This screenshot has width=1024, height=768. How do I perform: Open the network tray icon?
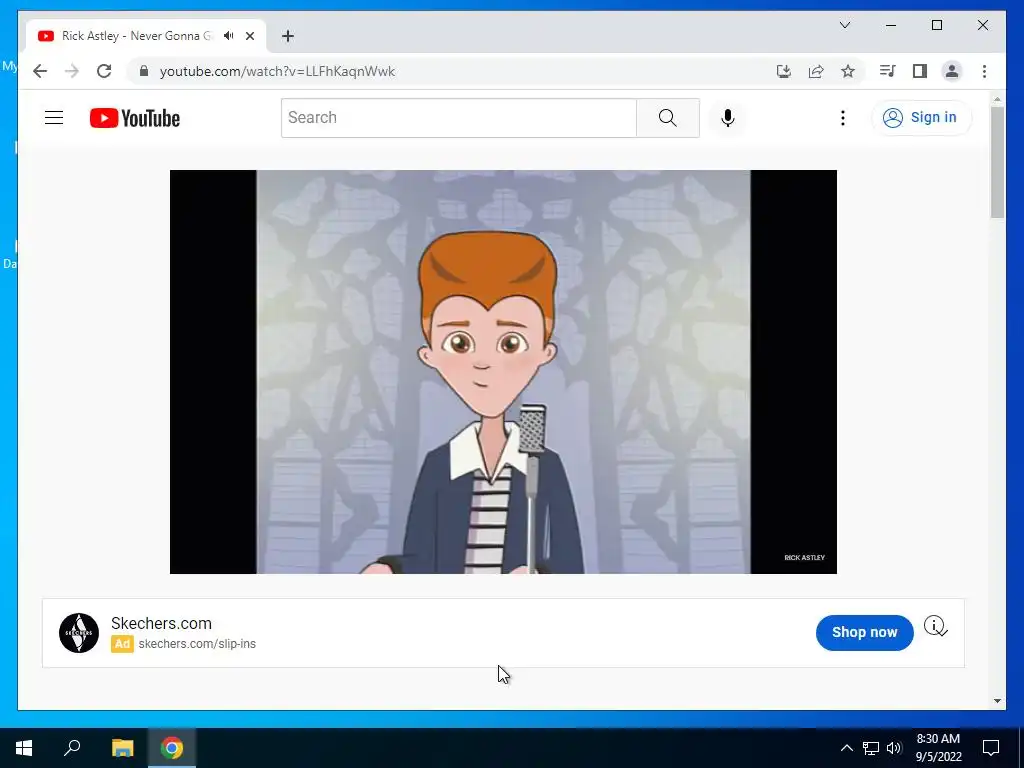871,748
